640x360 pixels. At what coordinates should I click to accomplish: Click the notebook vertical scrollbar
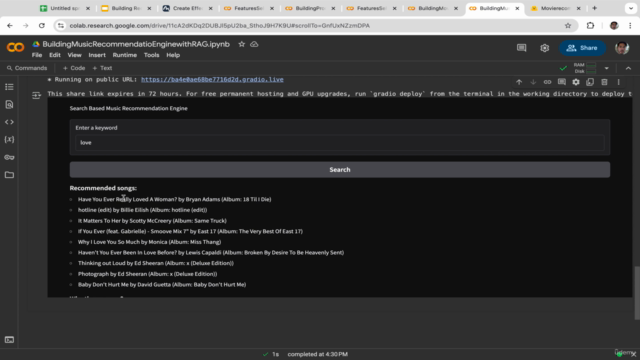[x=637, y=293]
